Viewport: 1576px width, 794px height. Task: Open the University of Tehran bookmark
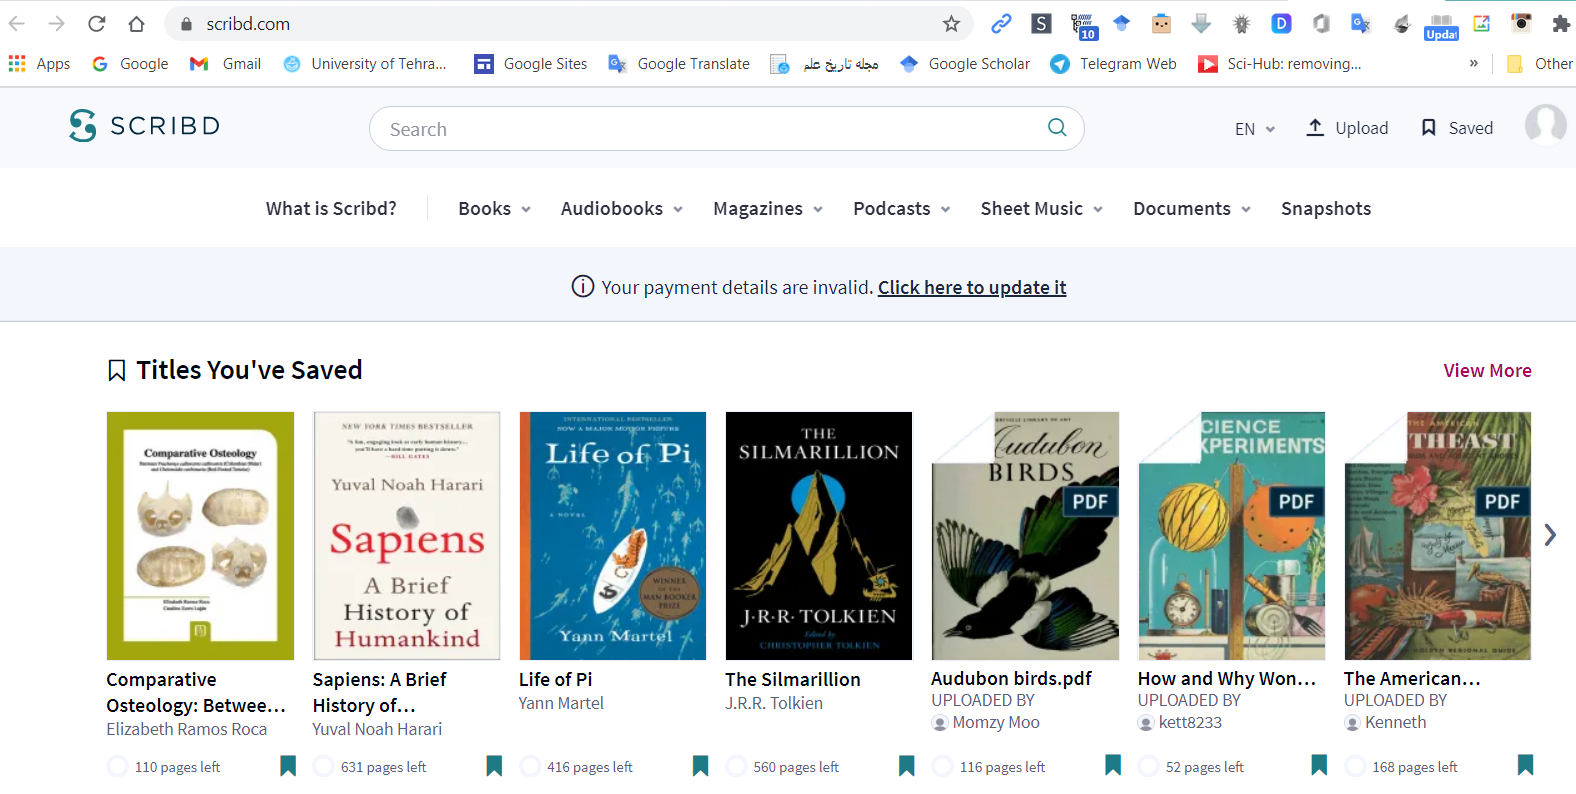[x=365, y=64]
